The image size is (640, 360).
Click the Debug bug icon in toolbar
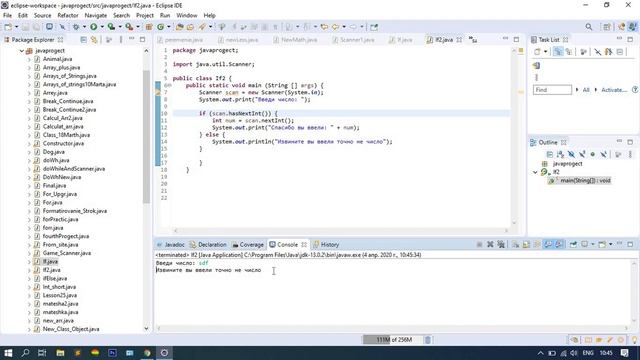(76, 27)
